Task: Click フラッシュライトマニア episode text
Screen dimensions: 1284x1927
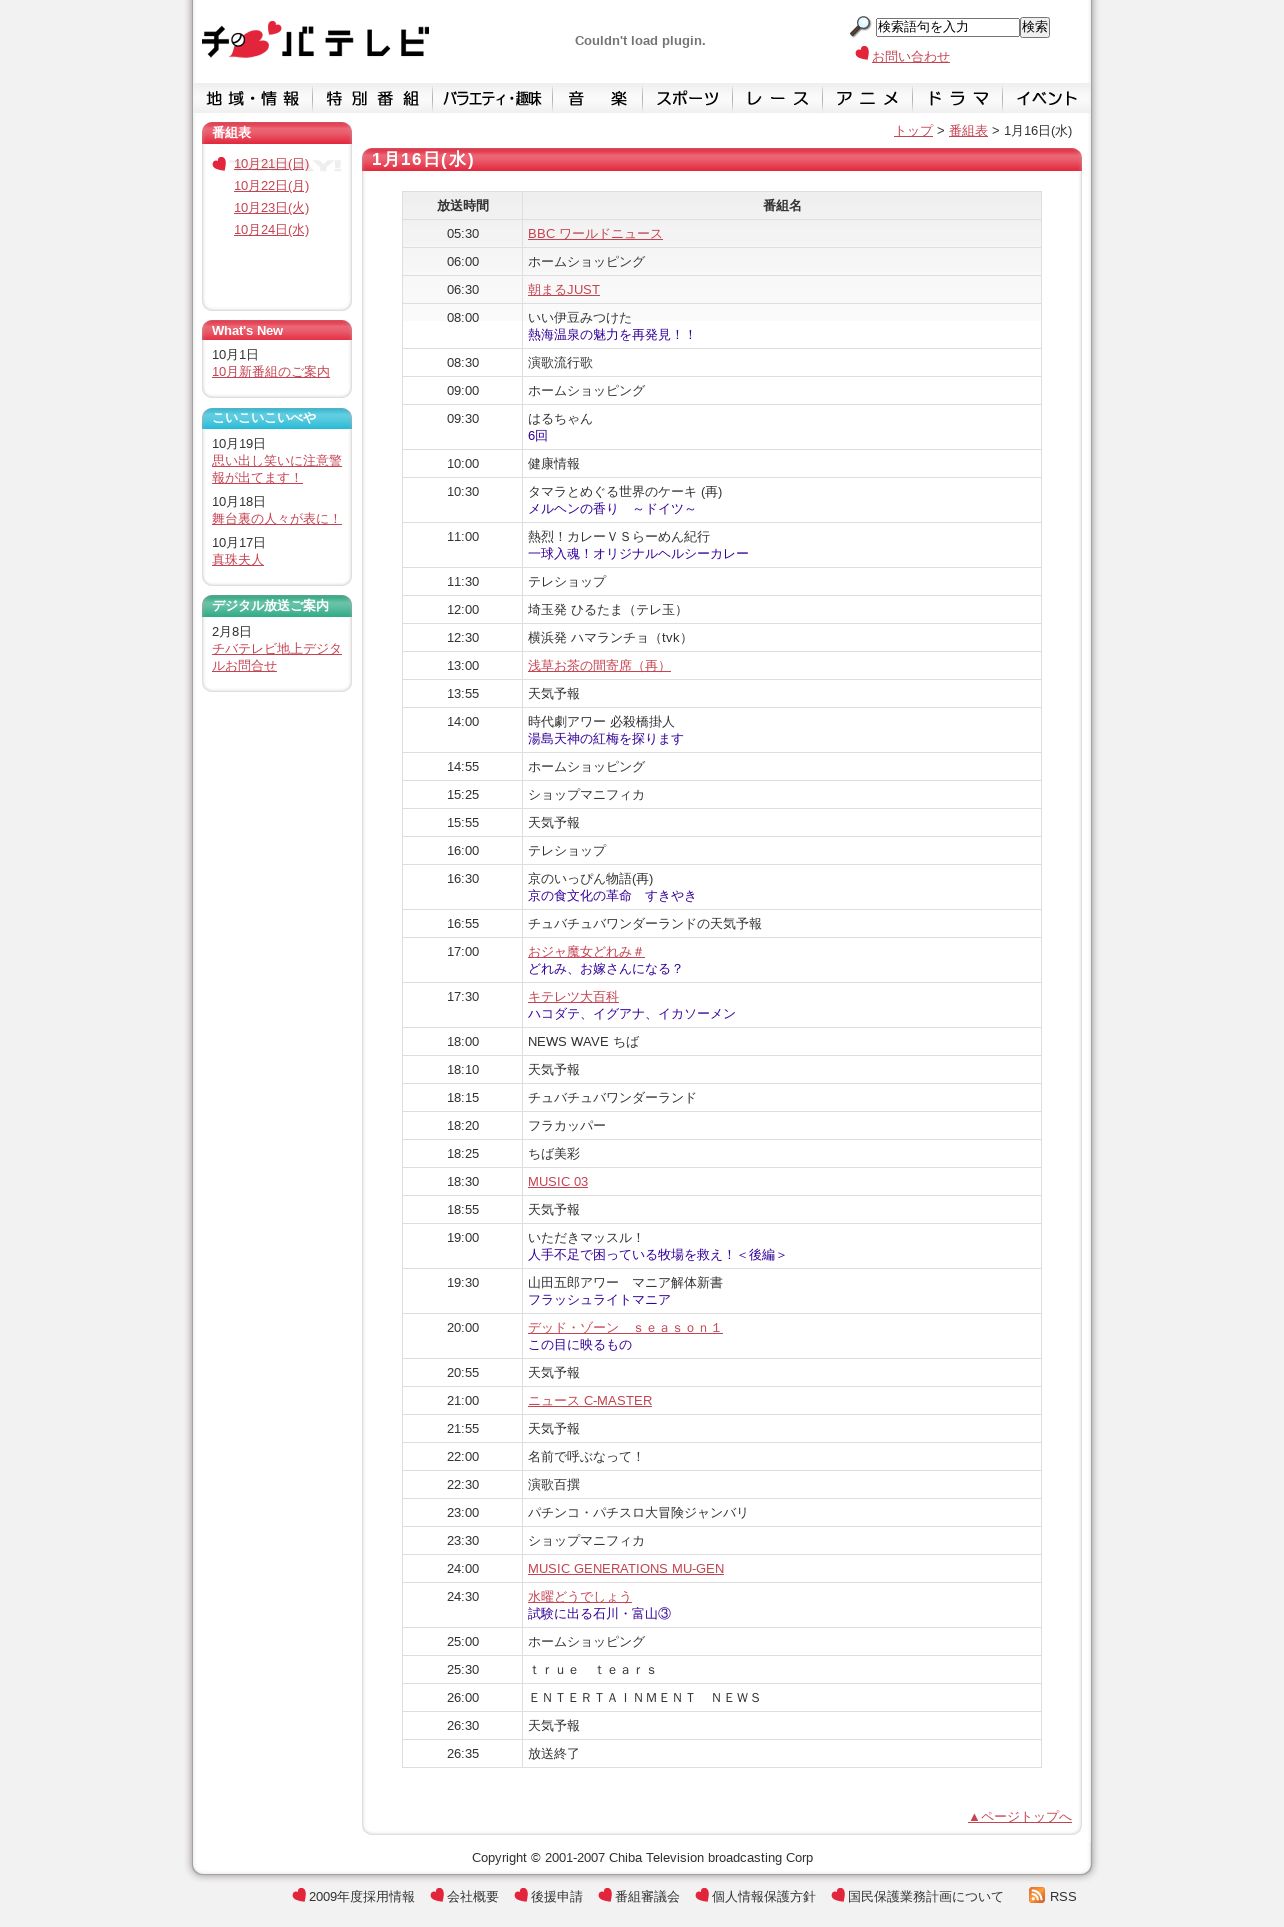Action: pyautogui.click(x=599, y=1300)
